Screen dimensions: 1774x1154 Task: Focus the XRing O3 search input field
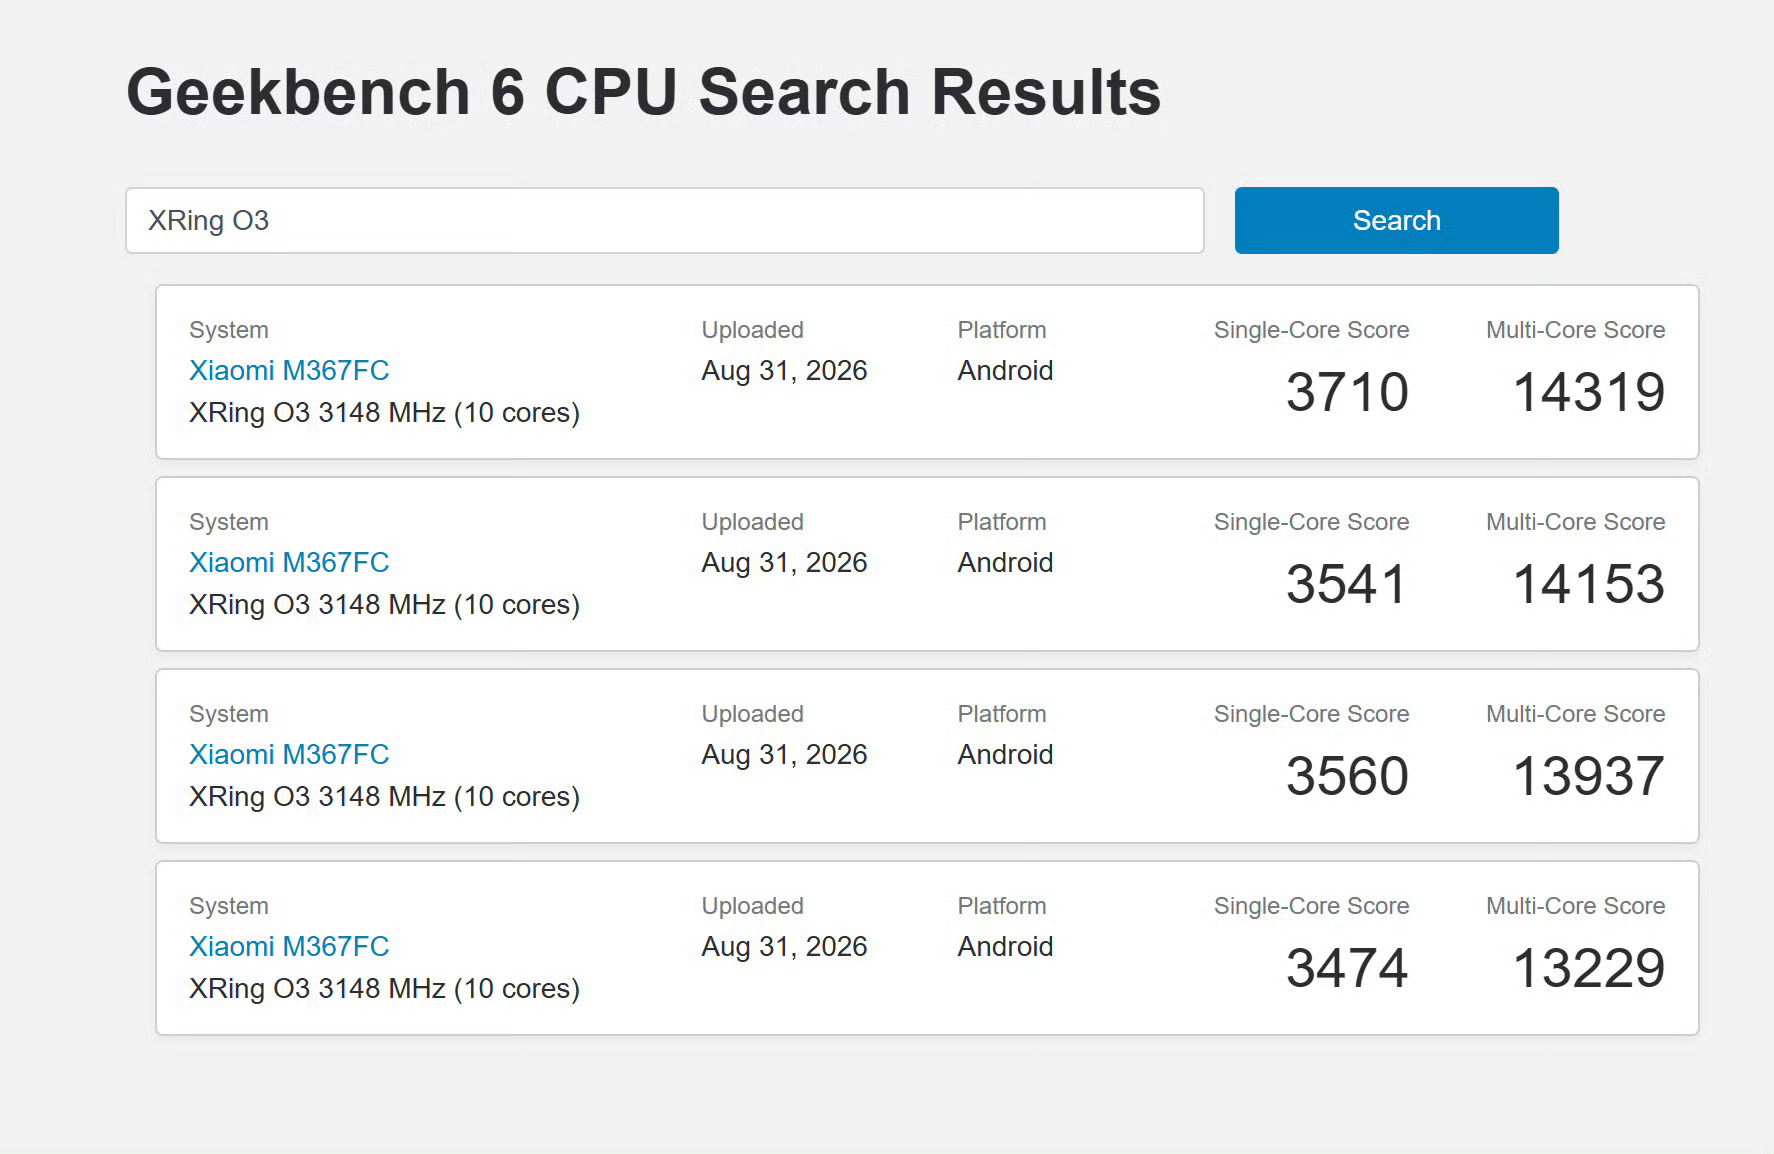[x=664, y=220]
